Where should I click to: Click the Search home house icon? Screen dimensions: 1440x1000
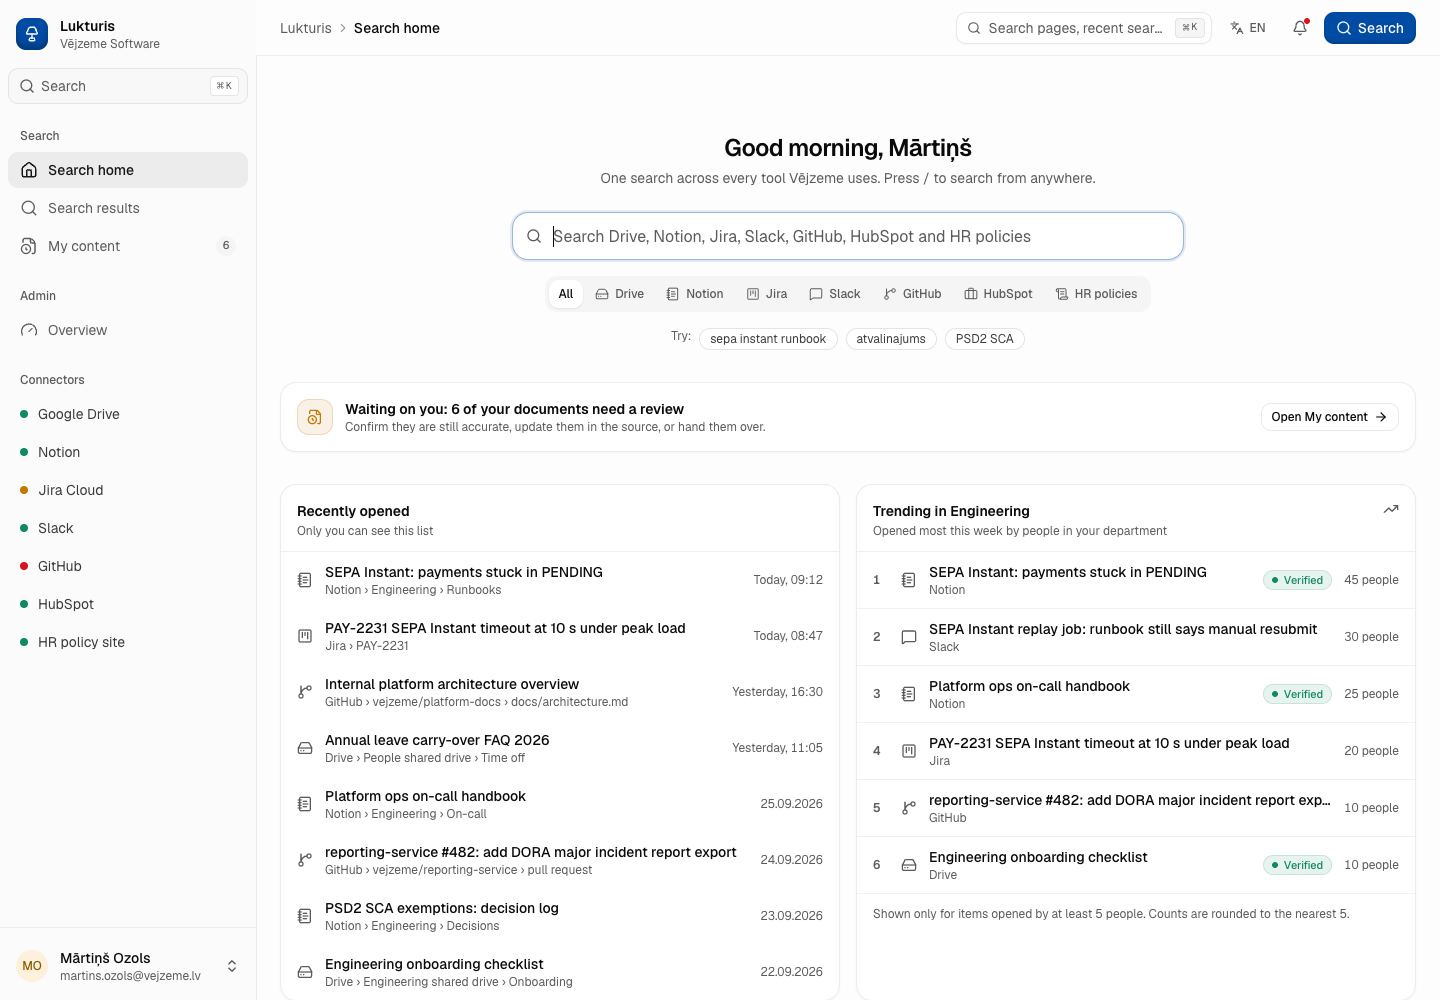[29, 170]
